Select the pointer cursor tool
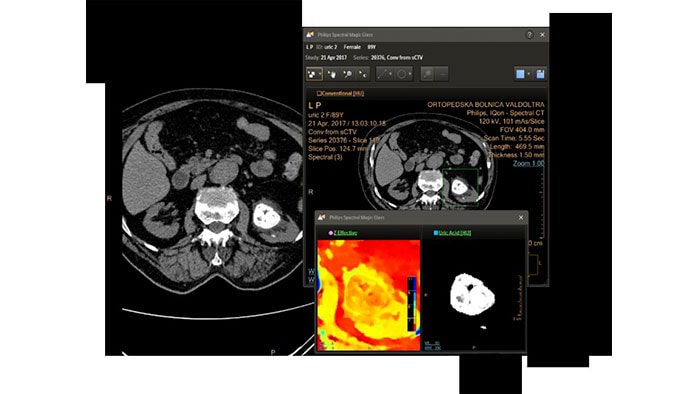The image size is (700, 394). 363,74
